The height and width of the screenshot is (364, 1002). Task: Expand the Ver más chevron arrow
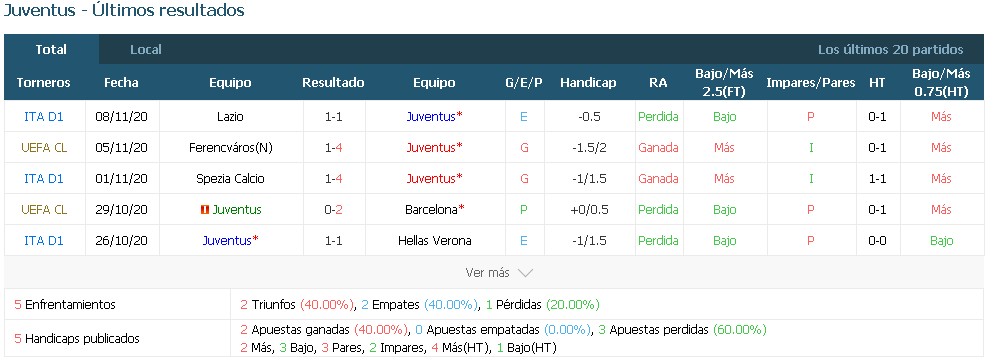click(525, 273)
